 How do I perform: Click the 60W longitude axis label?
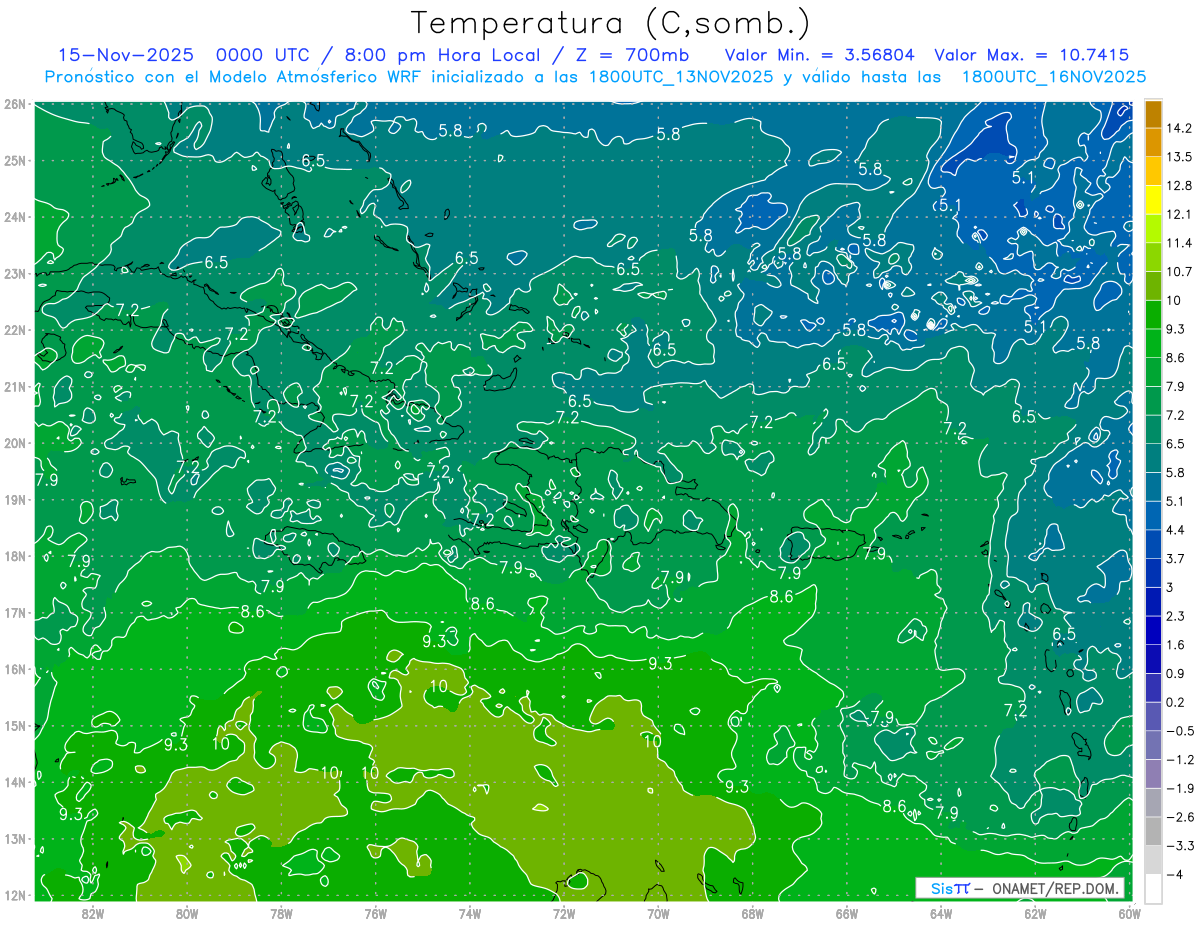click(1129, 913)
